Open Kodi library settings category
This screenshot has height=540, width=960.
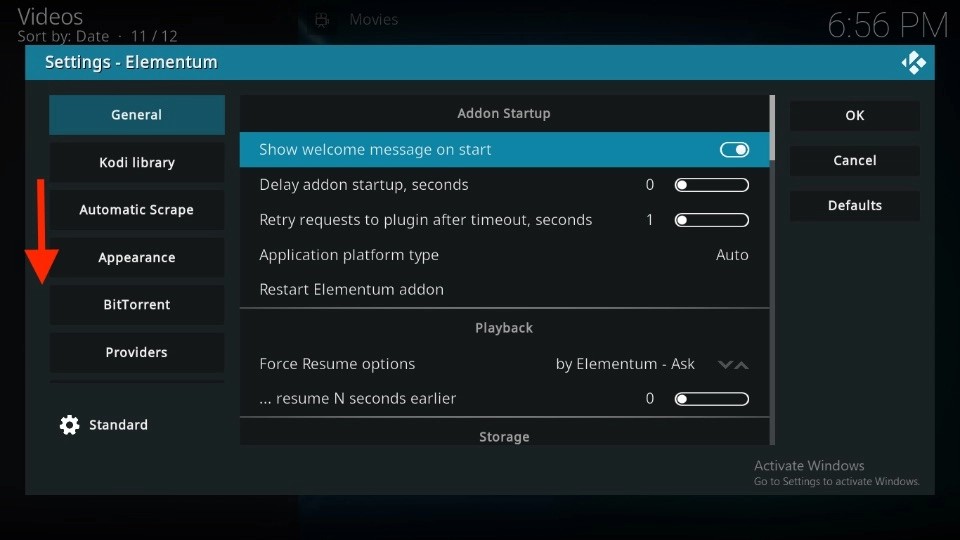(x=137, y=162)
